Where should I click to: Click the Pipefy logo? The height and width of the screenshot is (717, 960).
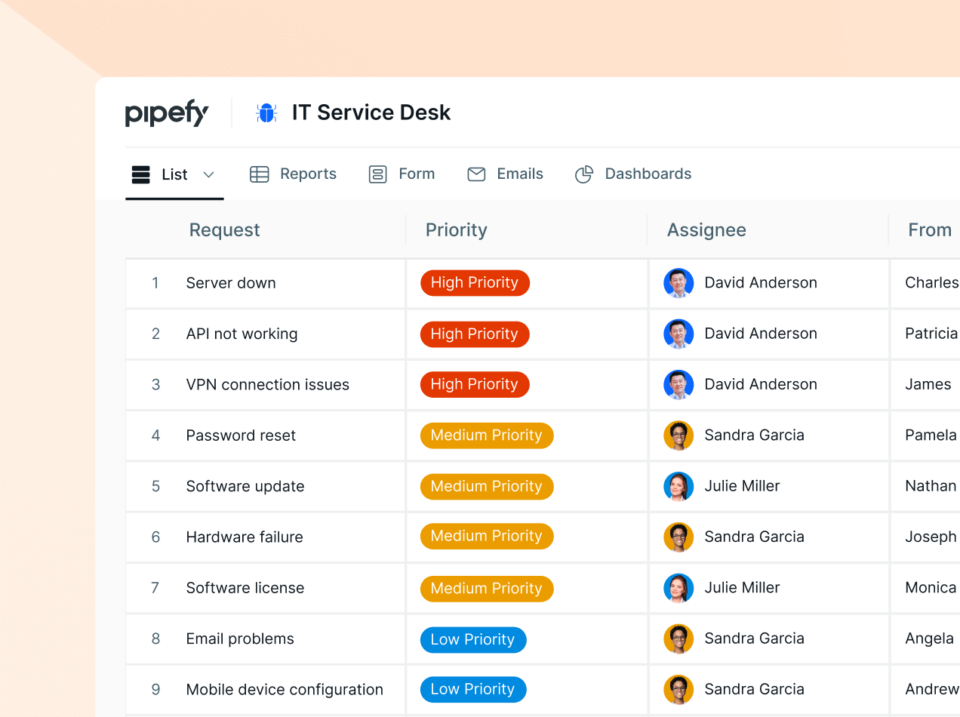(x=166, y=113)
